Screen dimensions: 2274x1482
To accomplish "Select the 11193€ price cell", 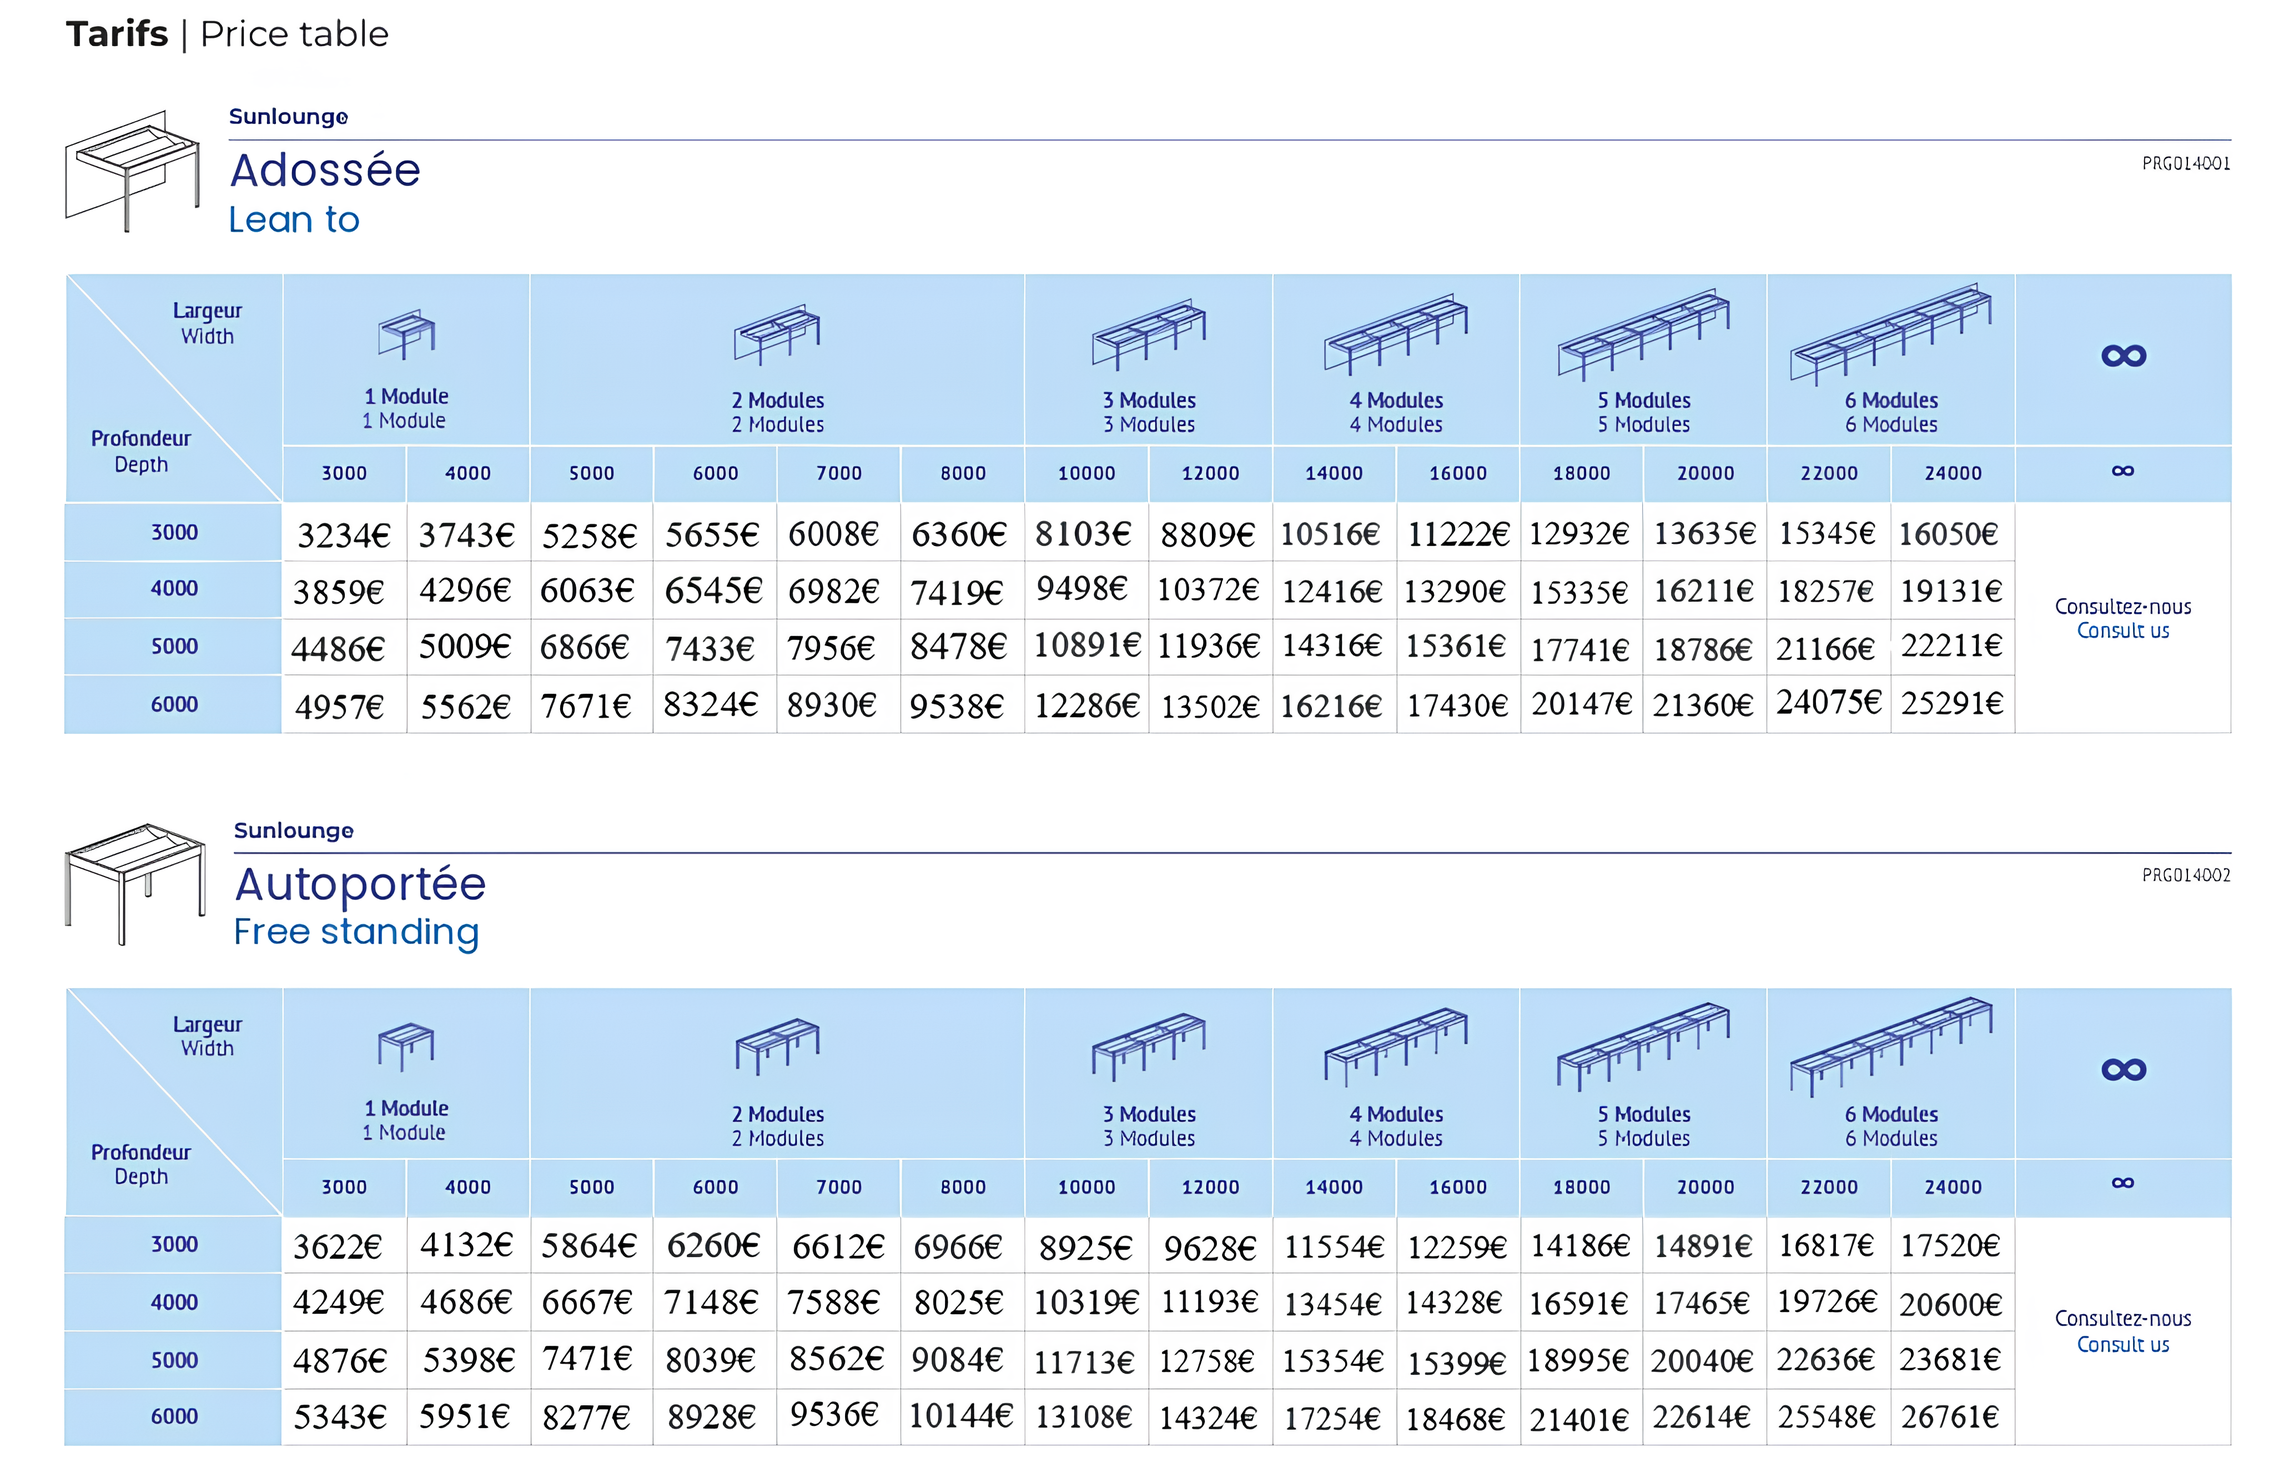I will coord(1209,1302).
